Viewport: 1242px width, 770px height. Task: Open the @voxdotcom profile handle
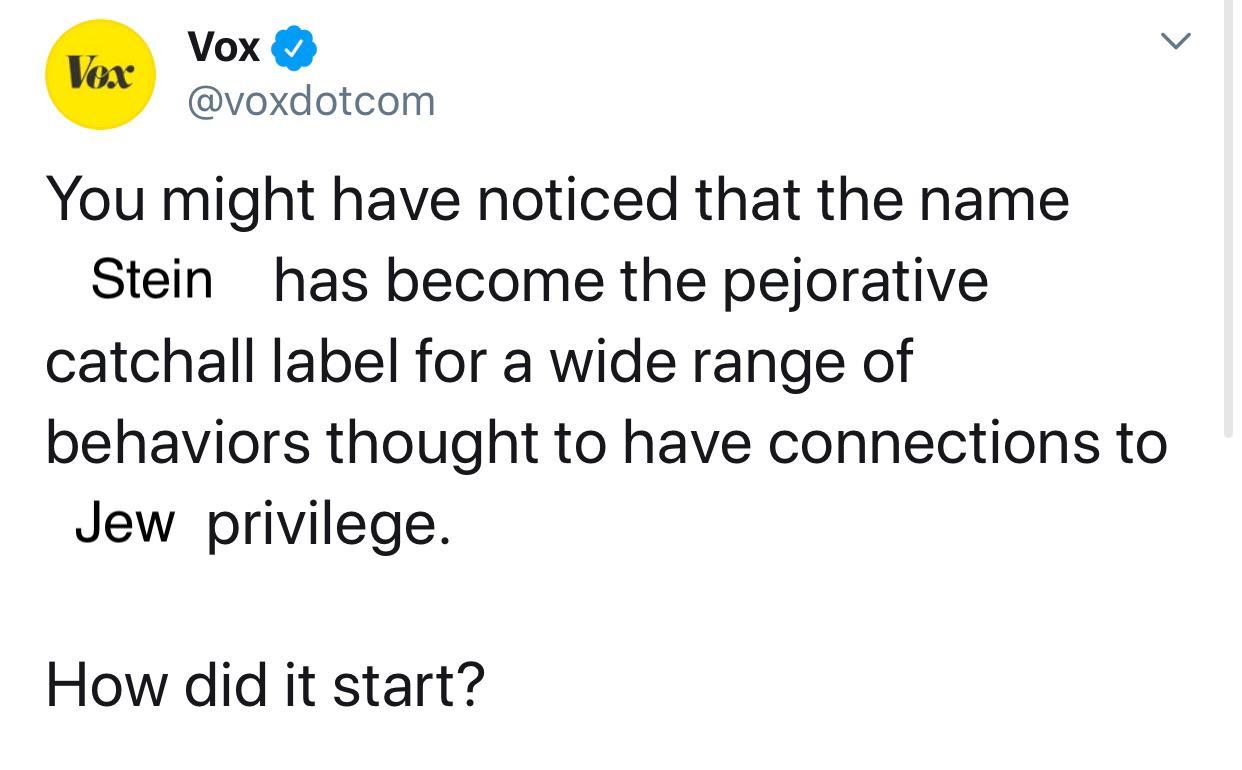click(x=310, y=100)
